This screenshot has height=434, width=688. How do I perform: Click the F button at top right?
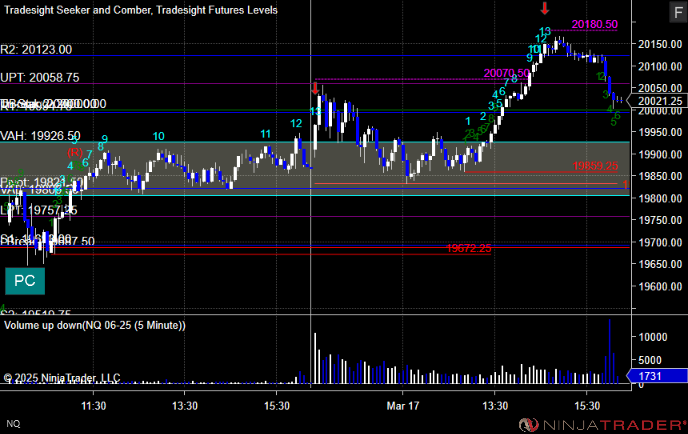[x=677, y=12]
